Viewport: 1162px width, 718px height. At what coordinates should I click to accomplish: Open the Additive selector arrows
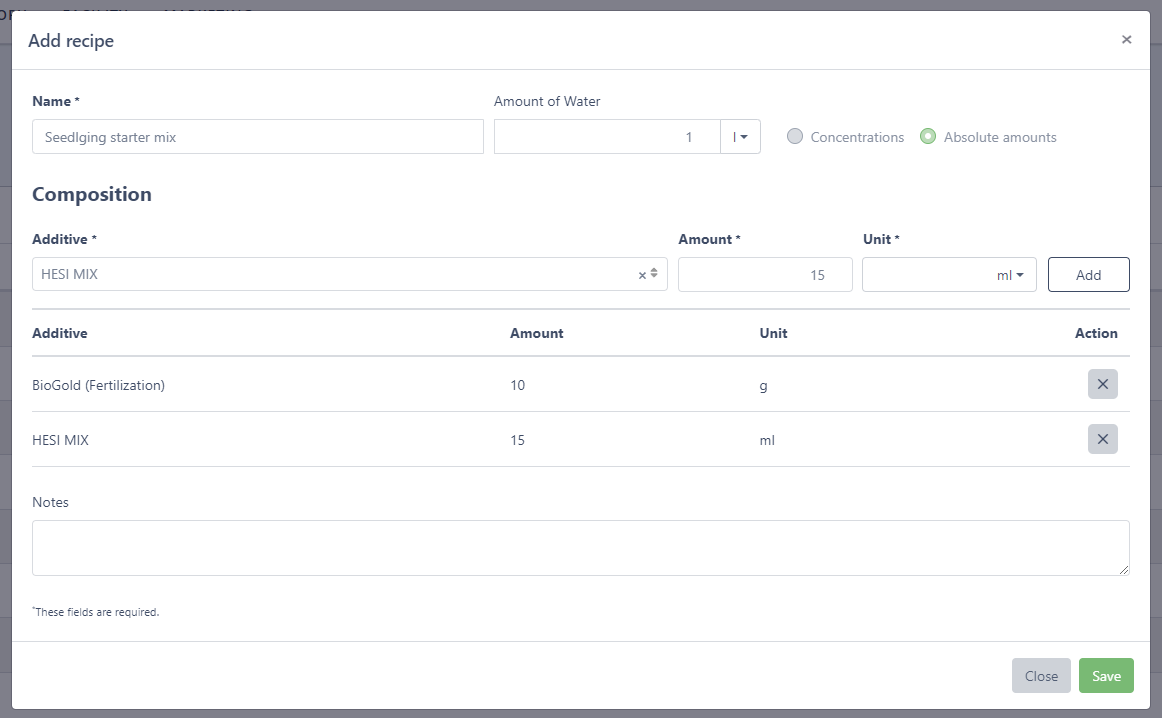click(x=654, y=274)
